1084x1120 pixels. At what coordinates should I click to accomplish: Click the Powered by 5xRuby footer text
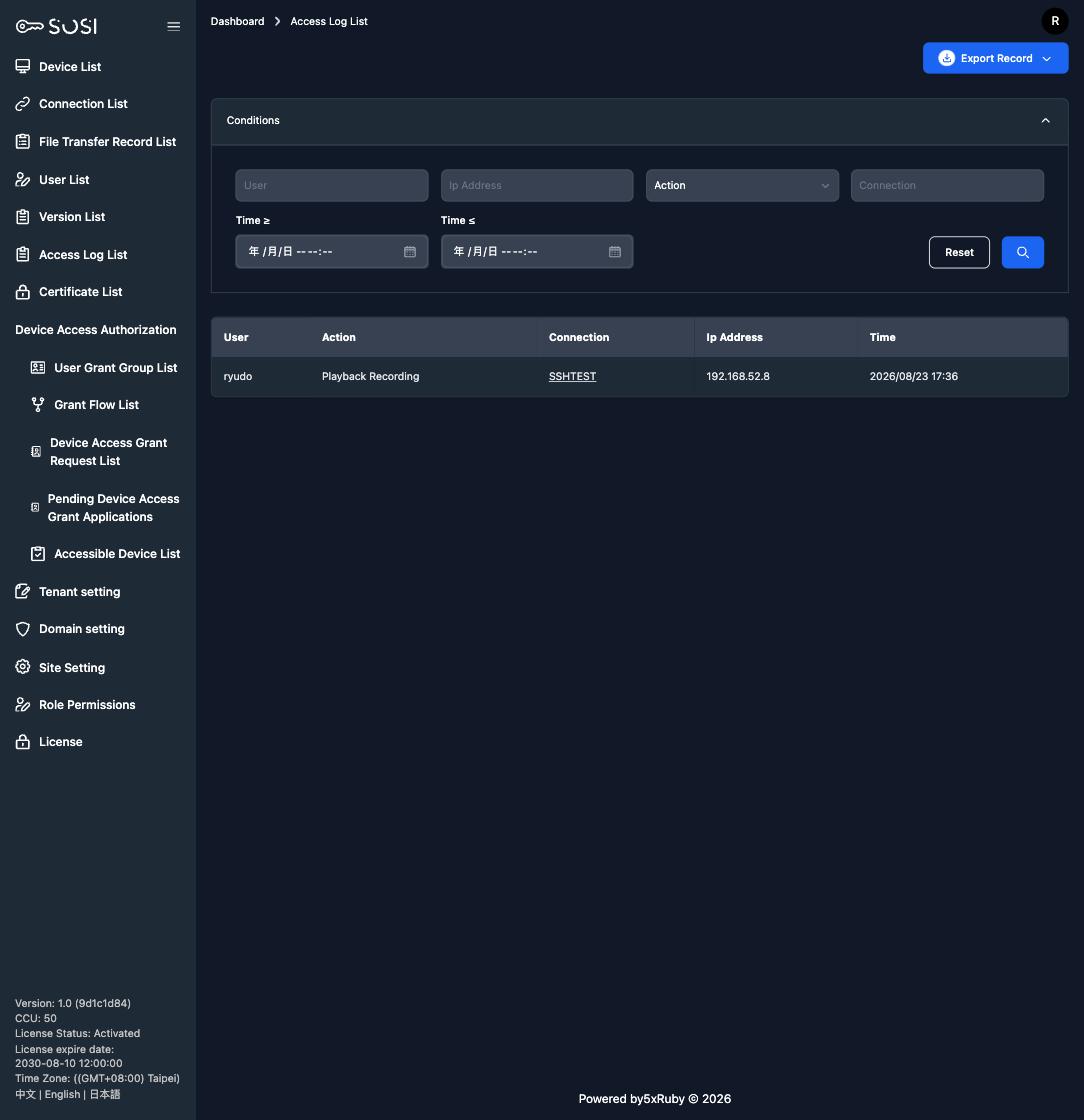point(654,1099)
